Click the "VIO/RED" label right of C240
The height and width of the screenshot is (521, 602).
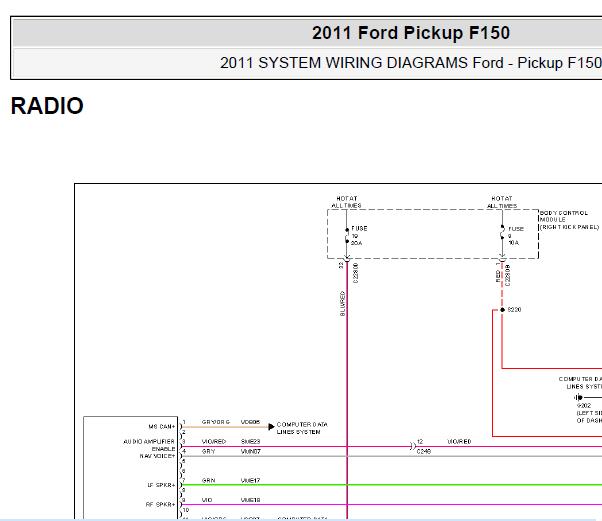click(x=459, y=442)
